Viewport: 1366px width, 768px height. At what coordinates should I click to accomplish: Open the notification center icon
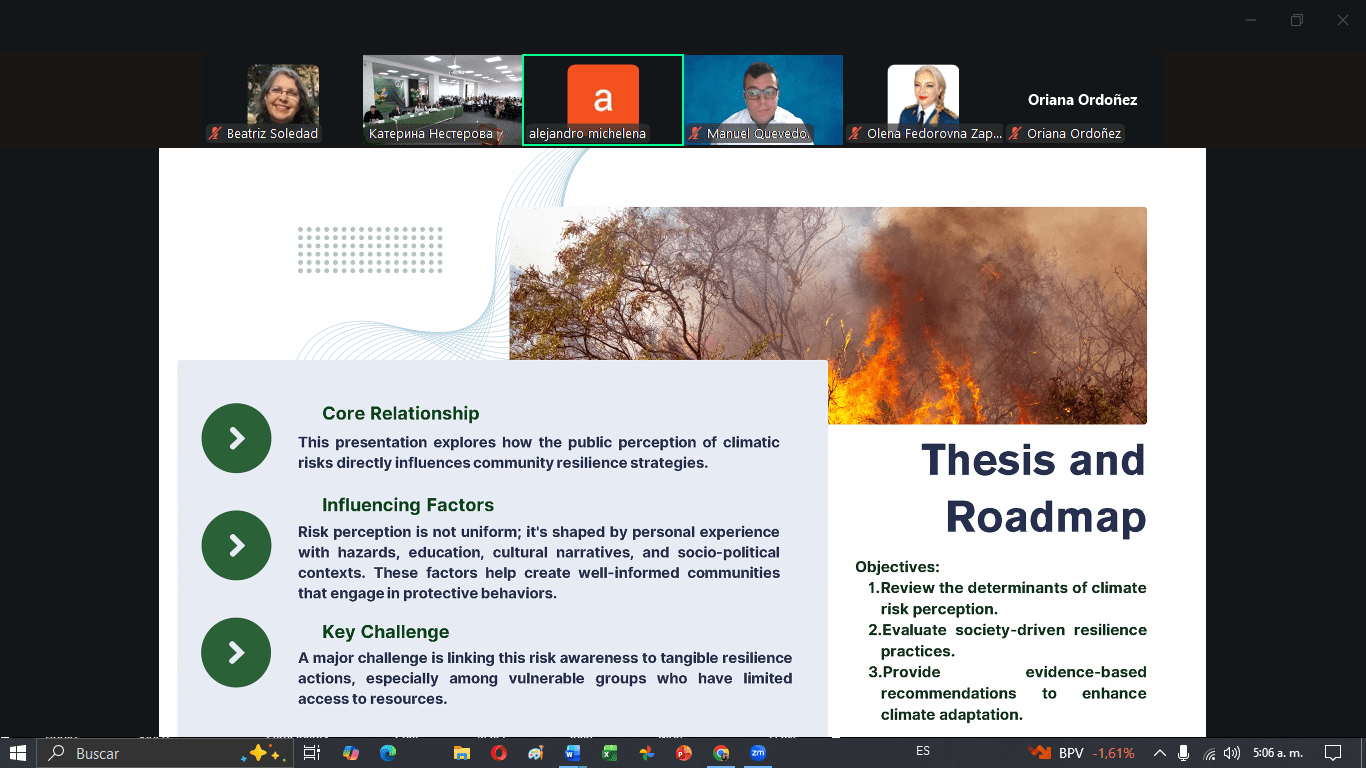[x=1333, y=753]
